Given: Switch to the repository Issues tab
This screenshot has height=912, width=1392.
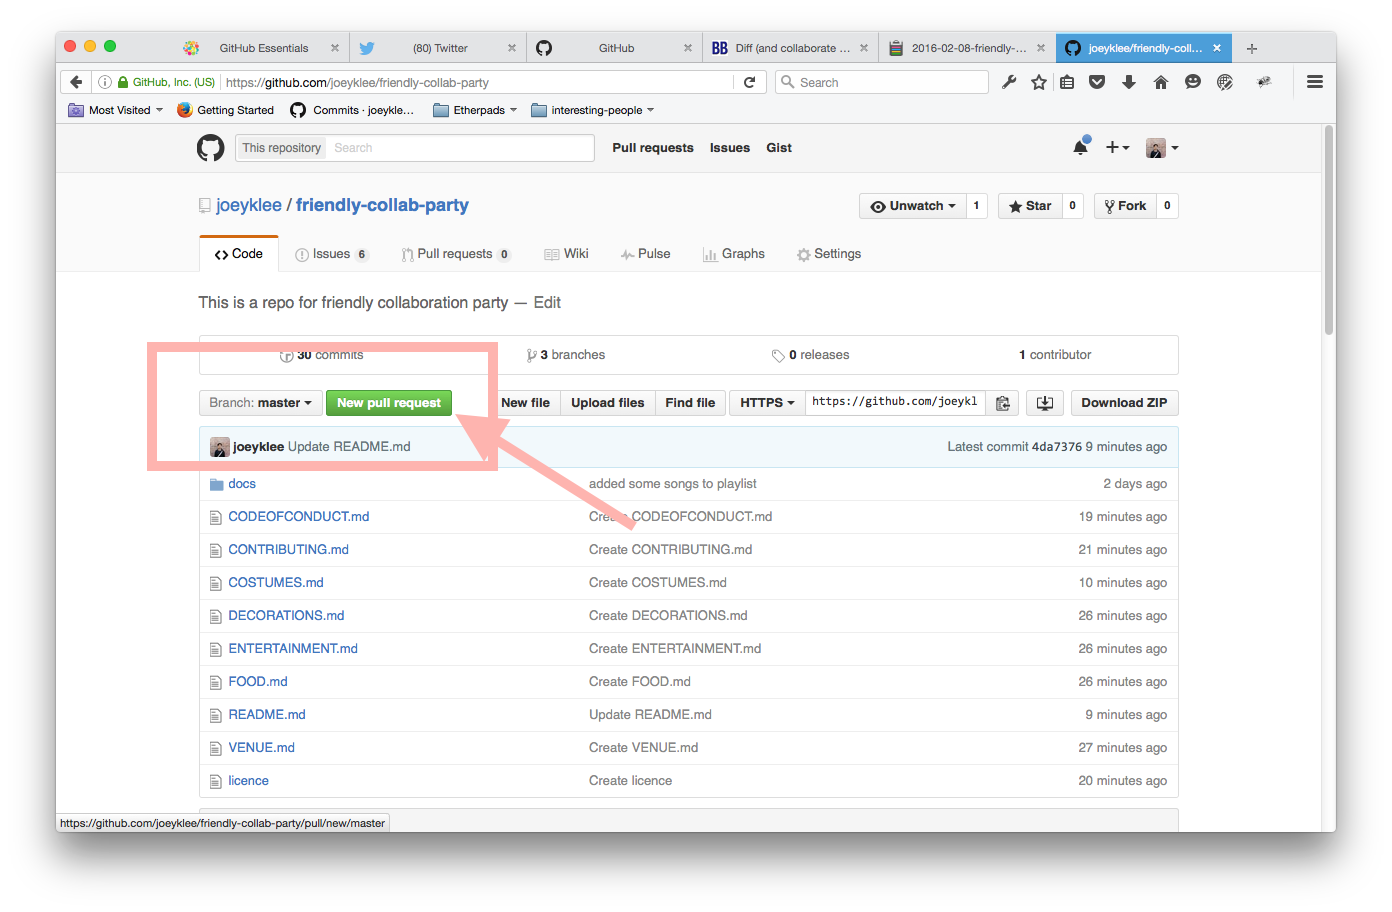Looking at the screenshot, I should (331, 254).
